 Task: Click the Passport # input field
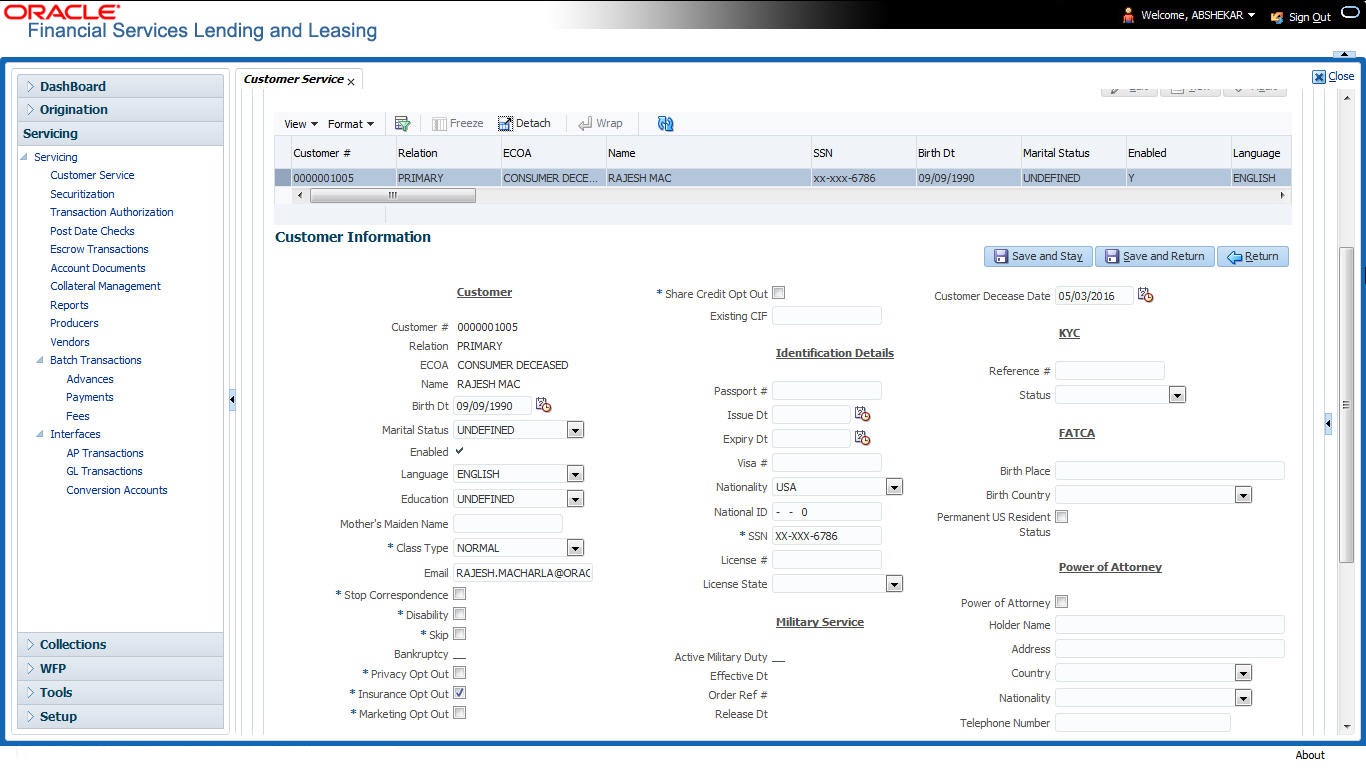(x=827, y=390)
